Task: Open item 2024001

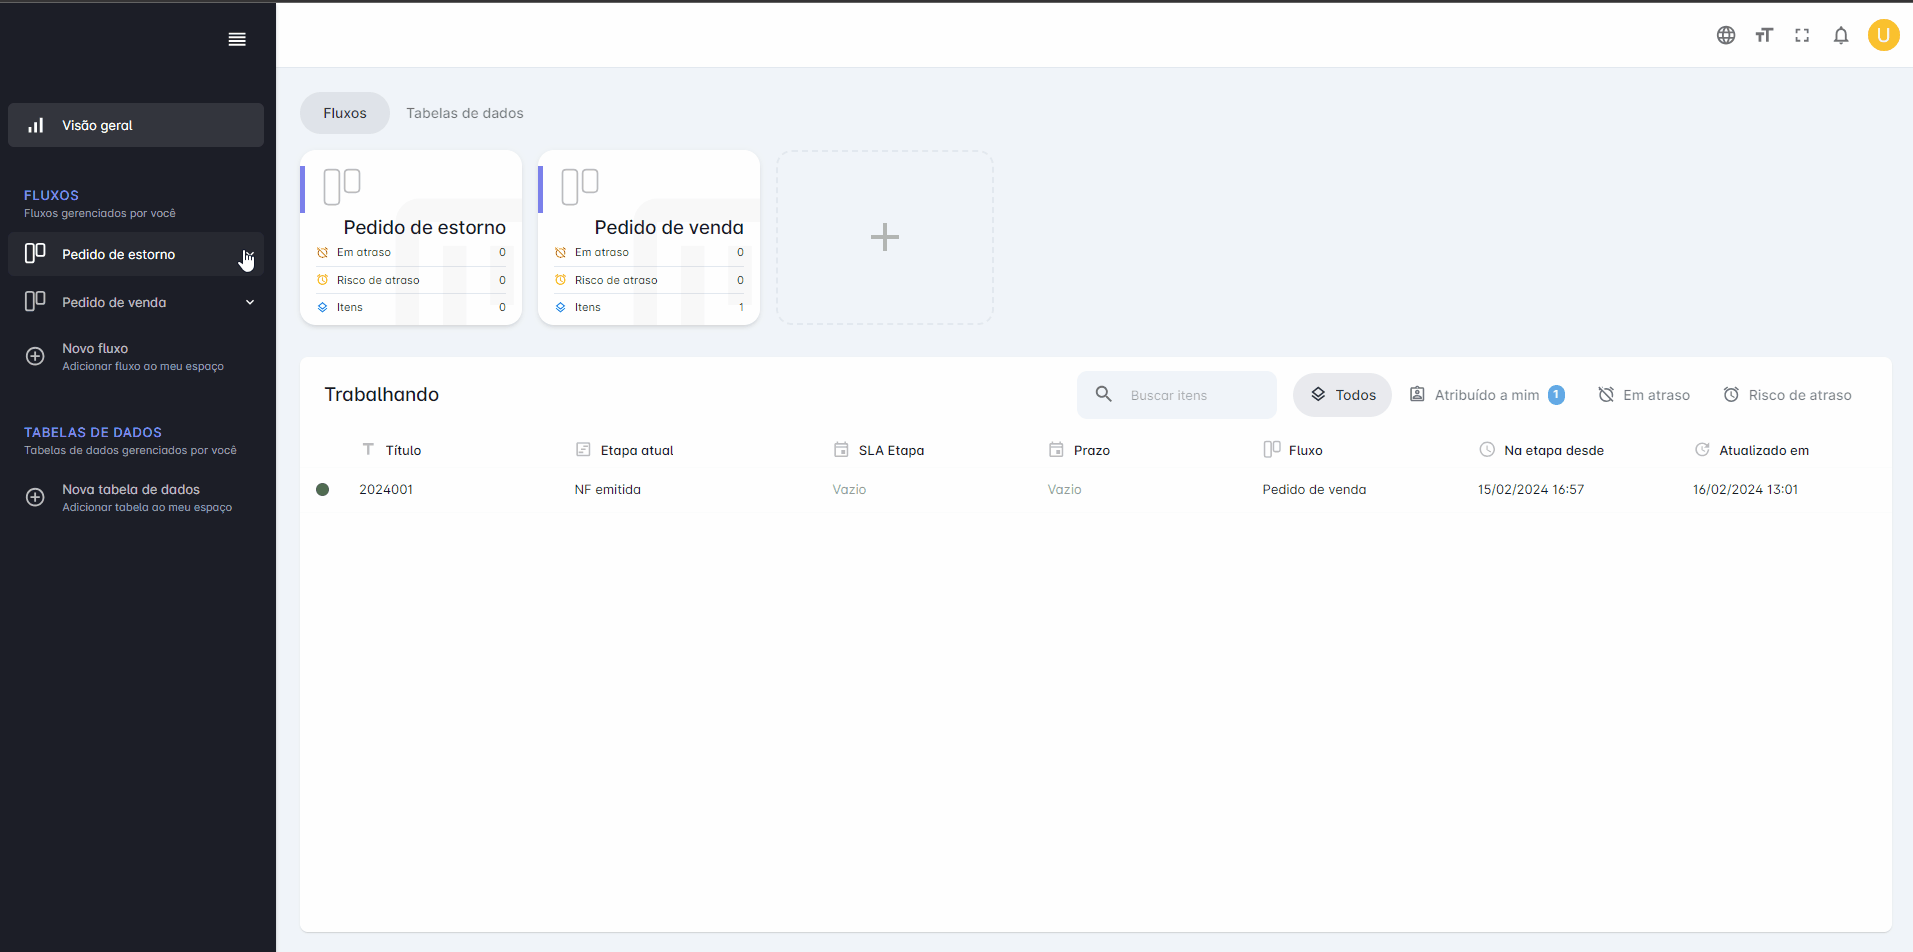Action: tap(386, 489)
